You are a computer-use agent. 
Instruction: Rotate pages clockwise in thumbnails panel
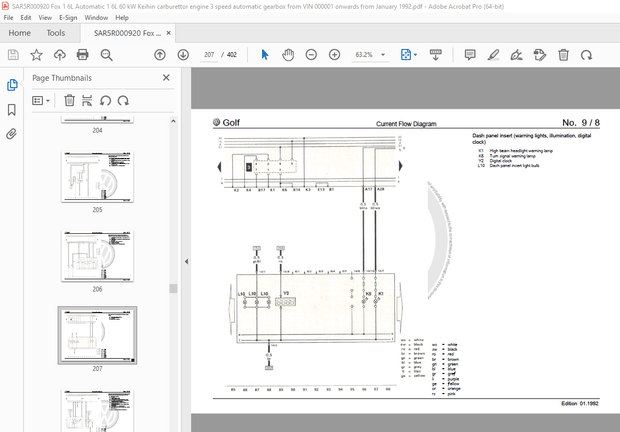(x=123, y=101)
